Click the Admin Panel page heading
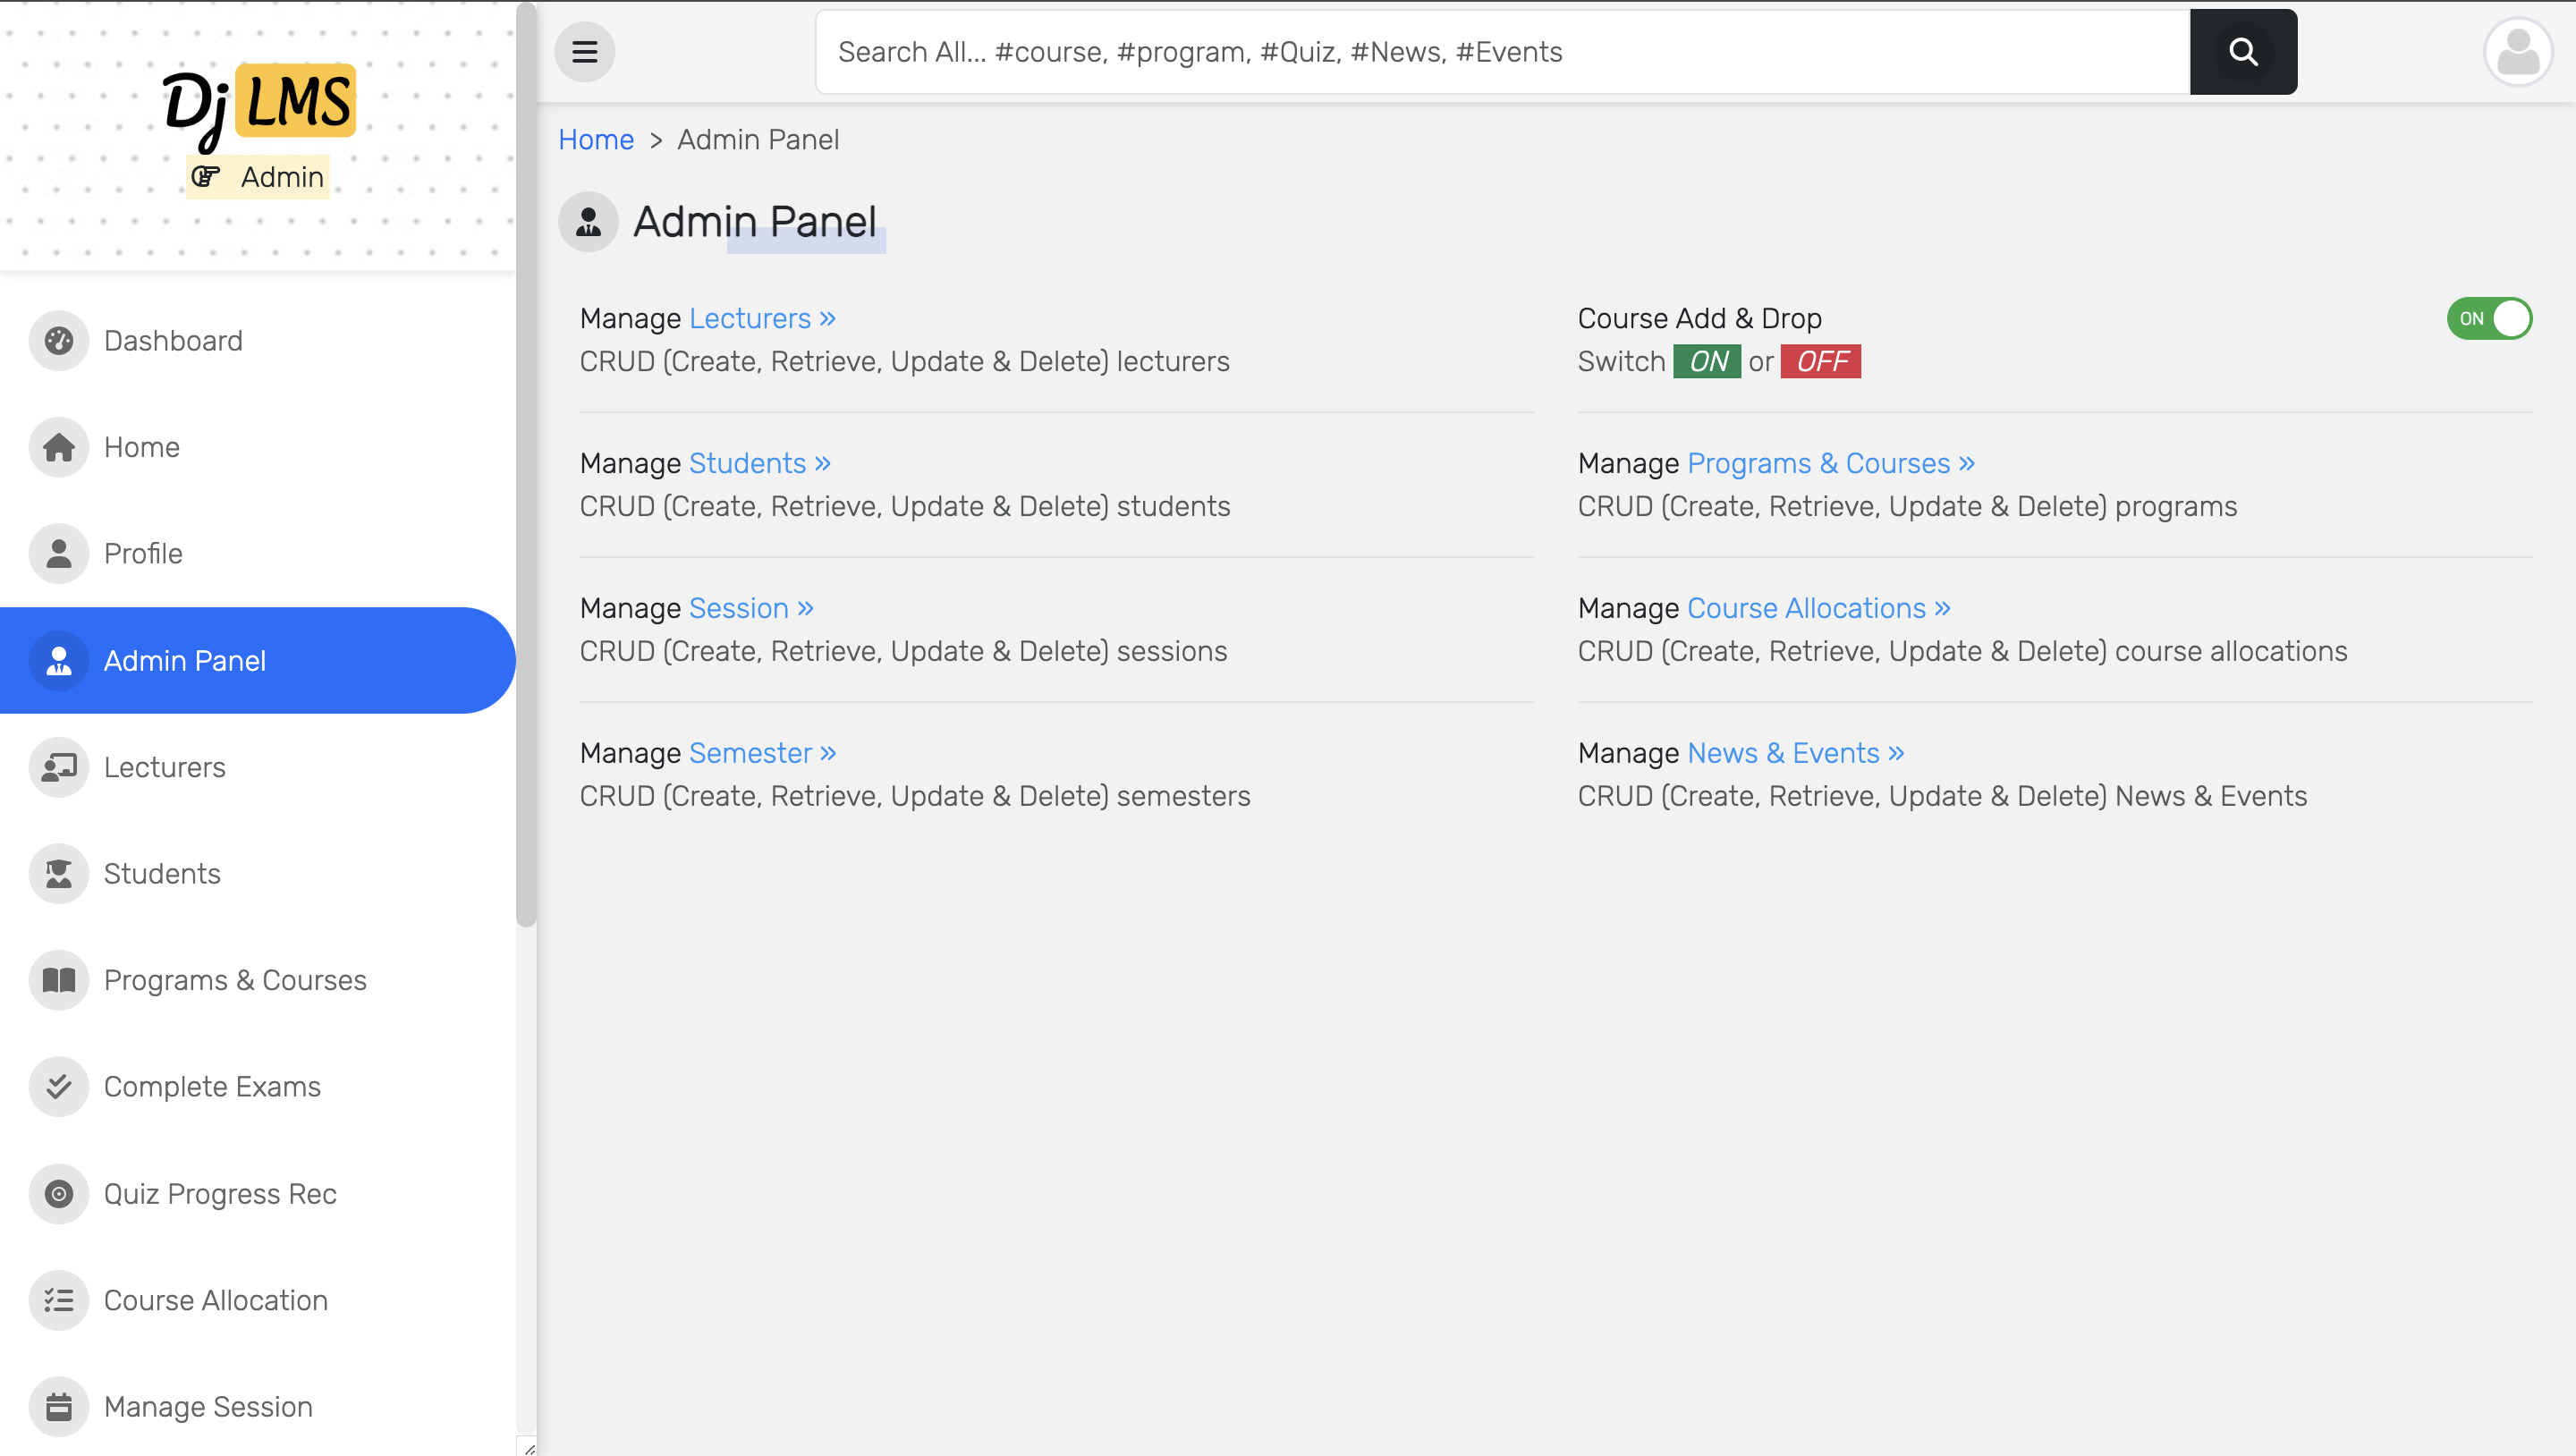The height and width of the screenshot is (1456, 2576). click(x=755, y=221)
